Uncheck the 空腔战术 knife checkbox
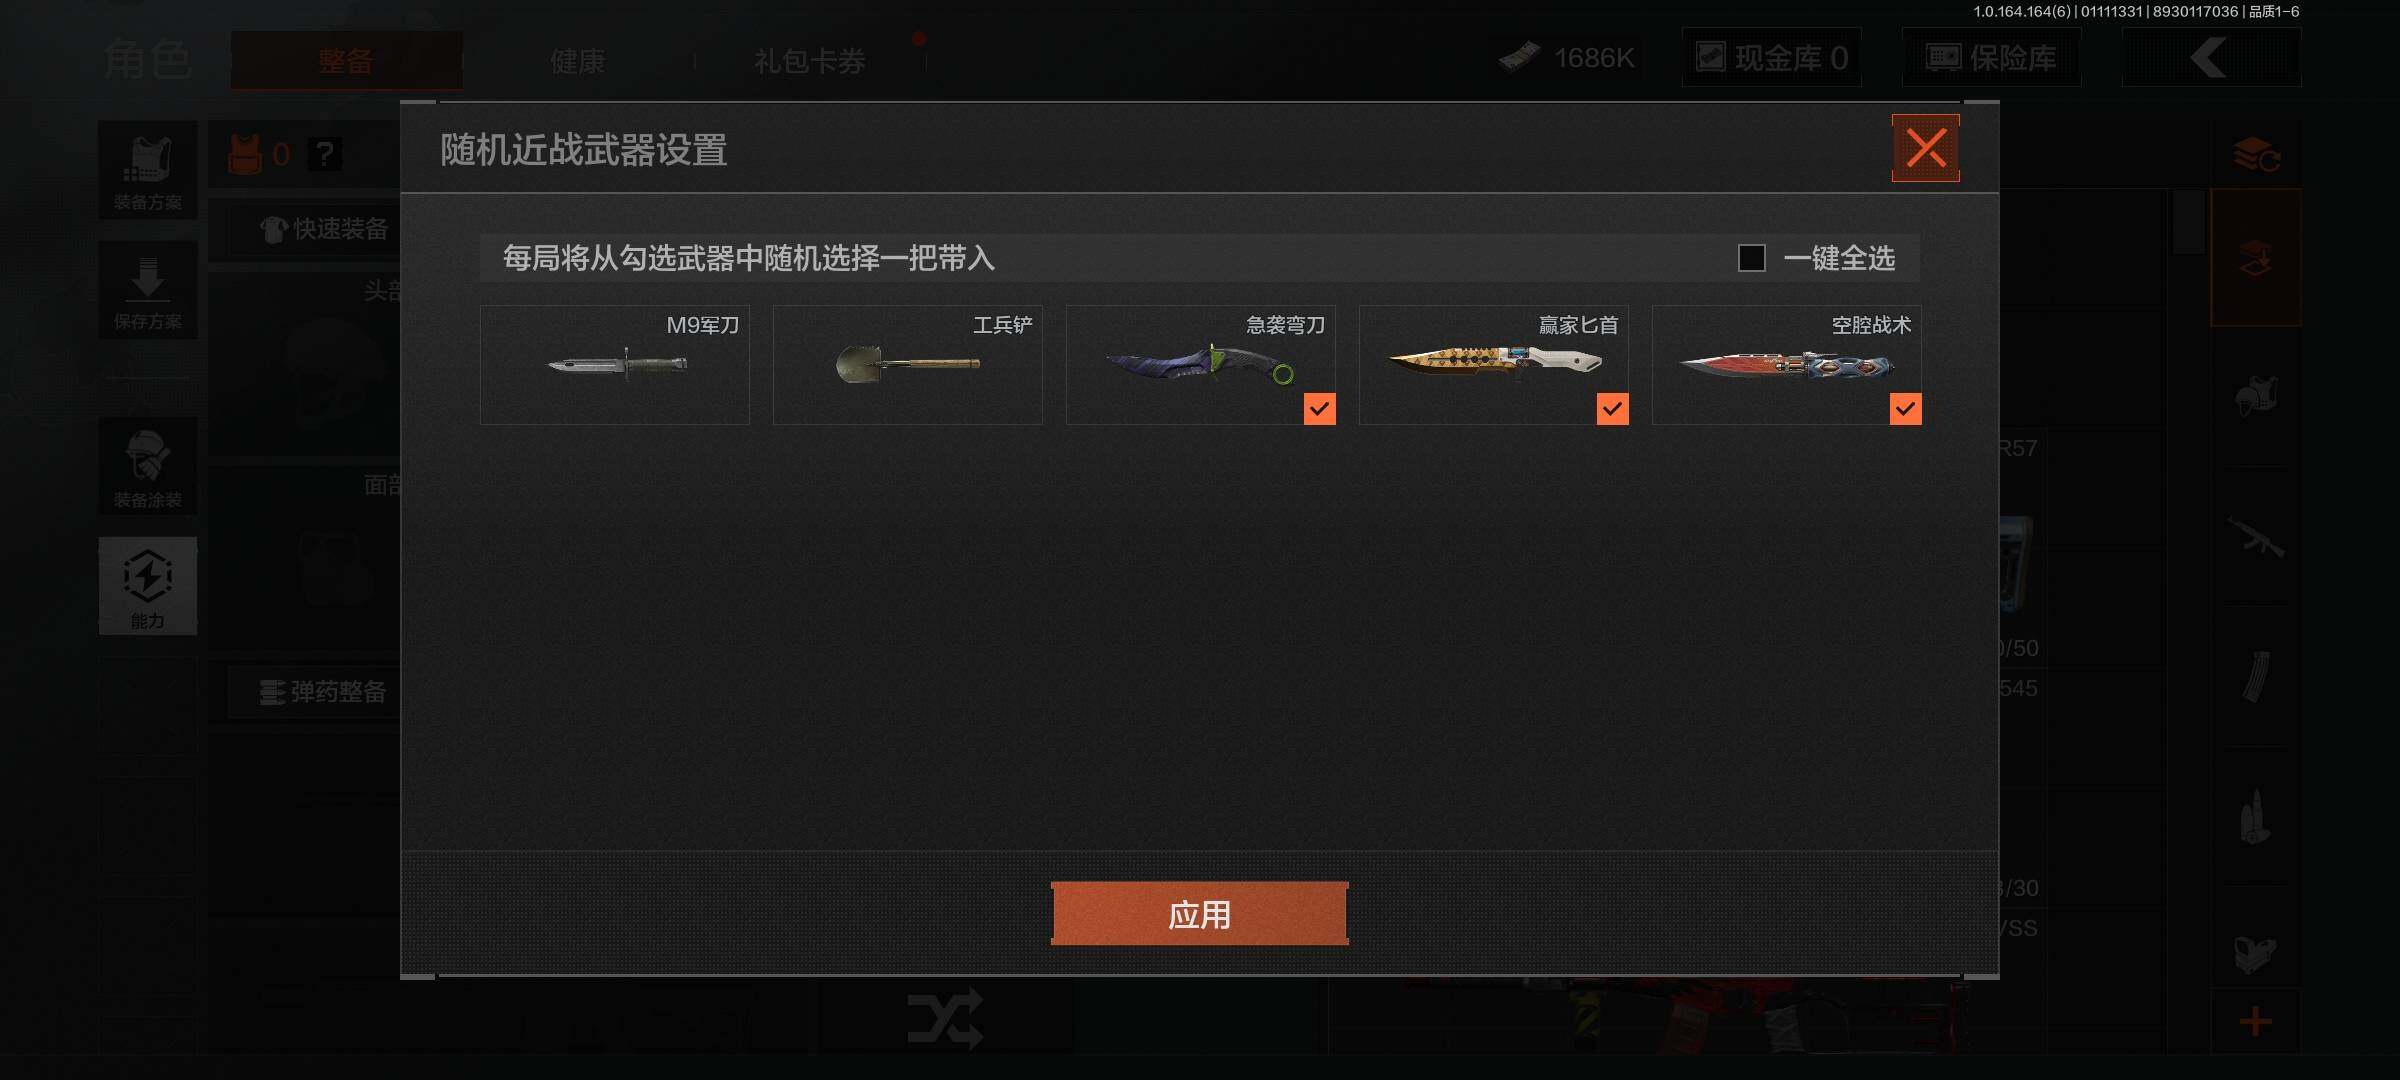Image resolution: width=2400 pixels, height=1080 pixels. 1905,409
